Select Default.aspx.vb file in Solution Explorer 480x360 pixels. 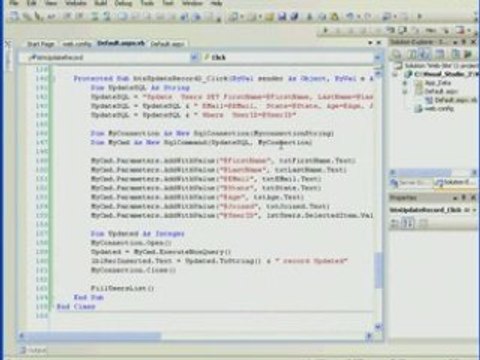451,100
